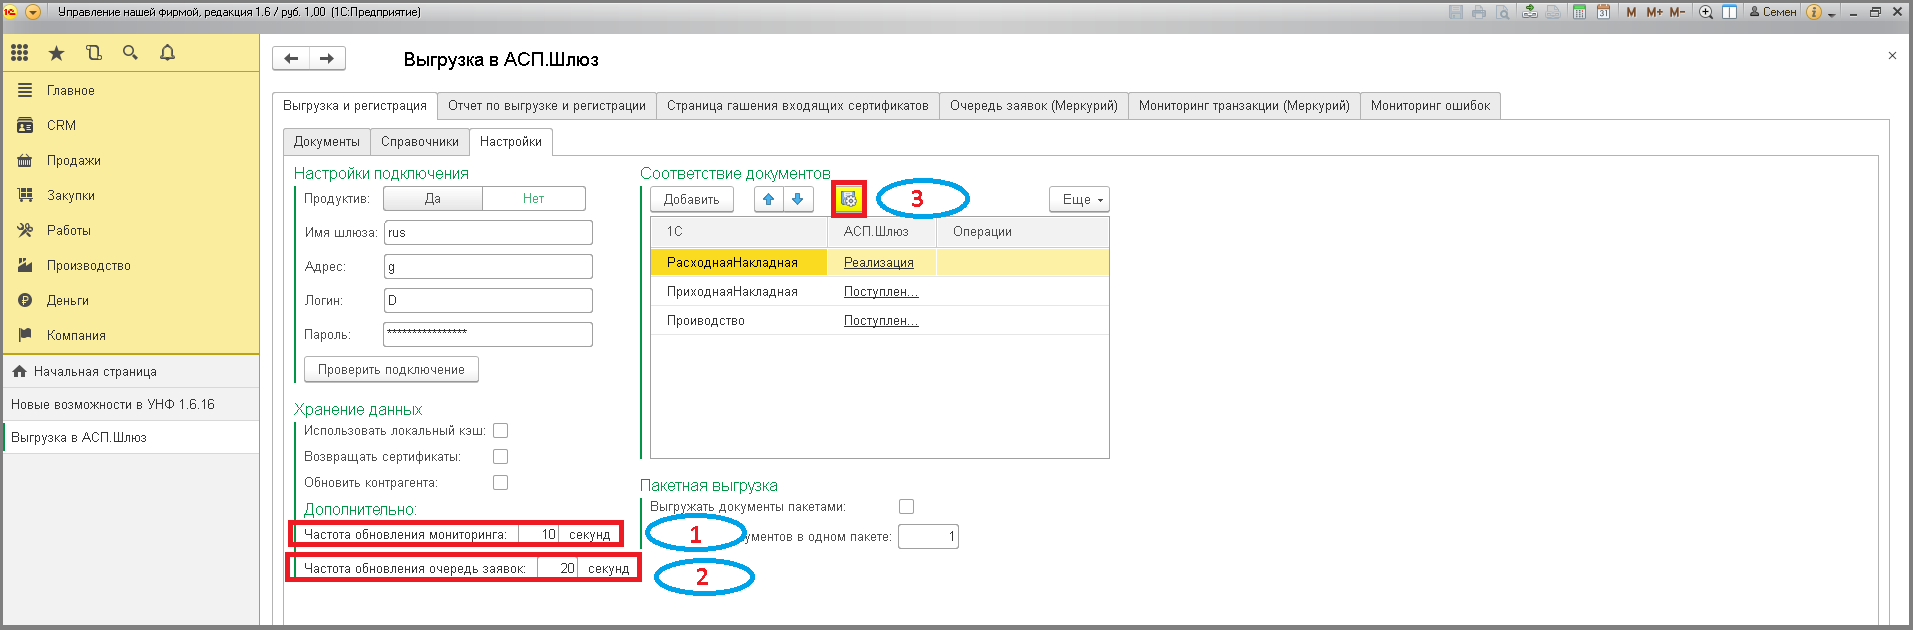Click the M- memory subtract button

[1677, 12]
